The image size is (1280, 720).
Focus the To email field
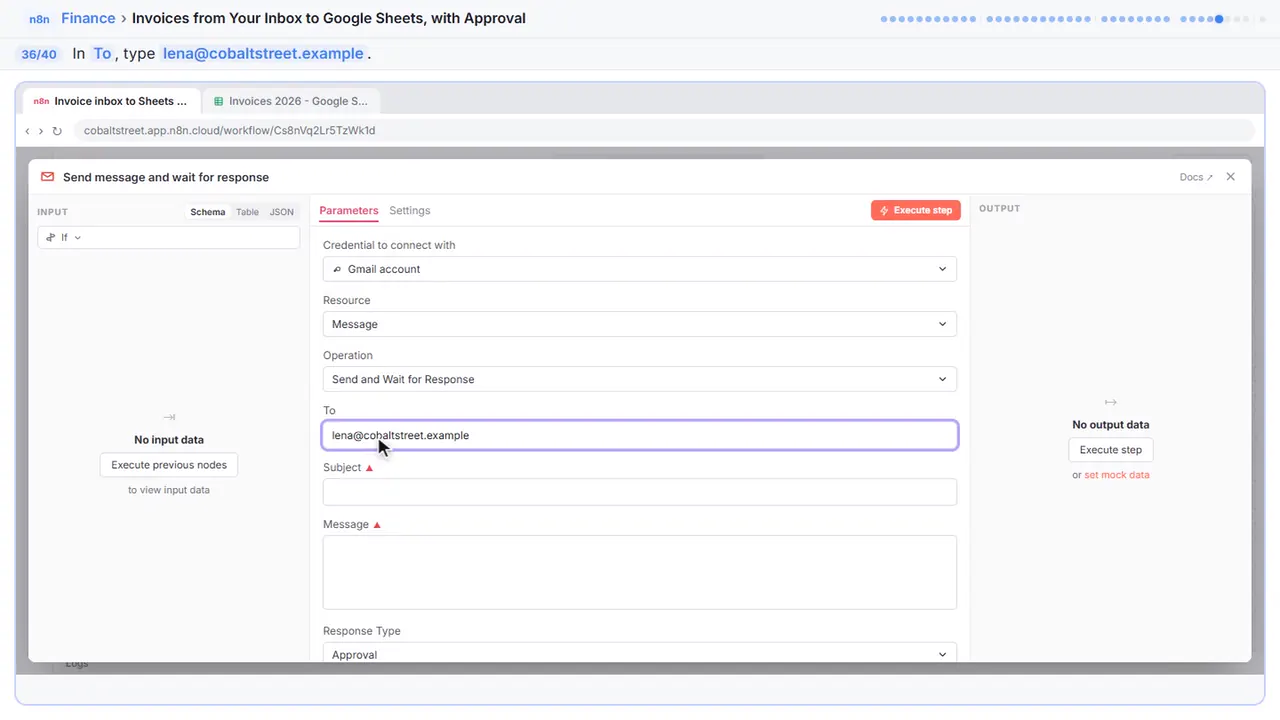tap(640, 435)
